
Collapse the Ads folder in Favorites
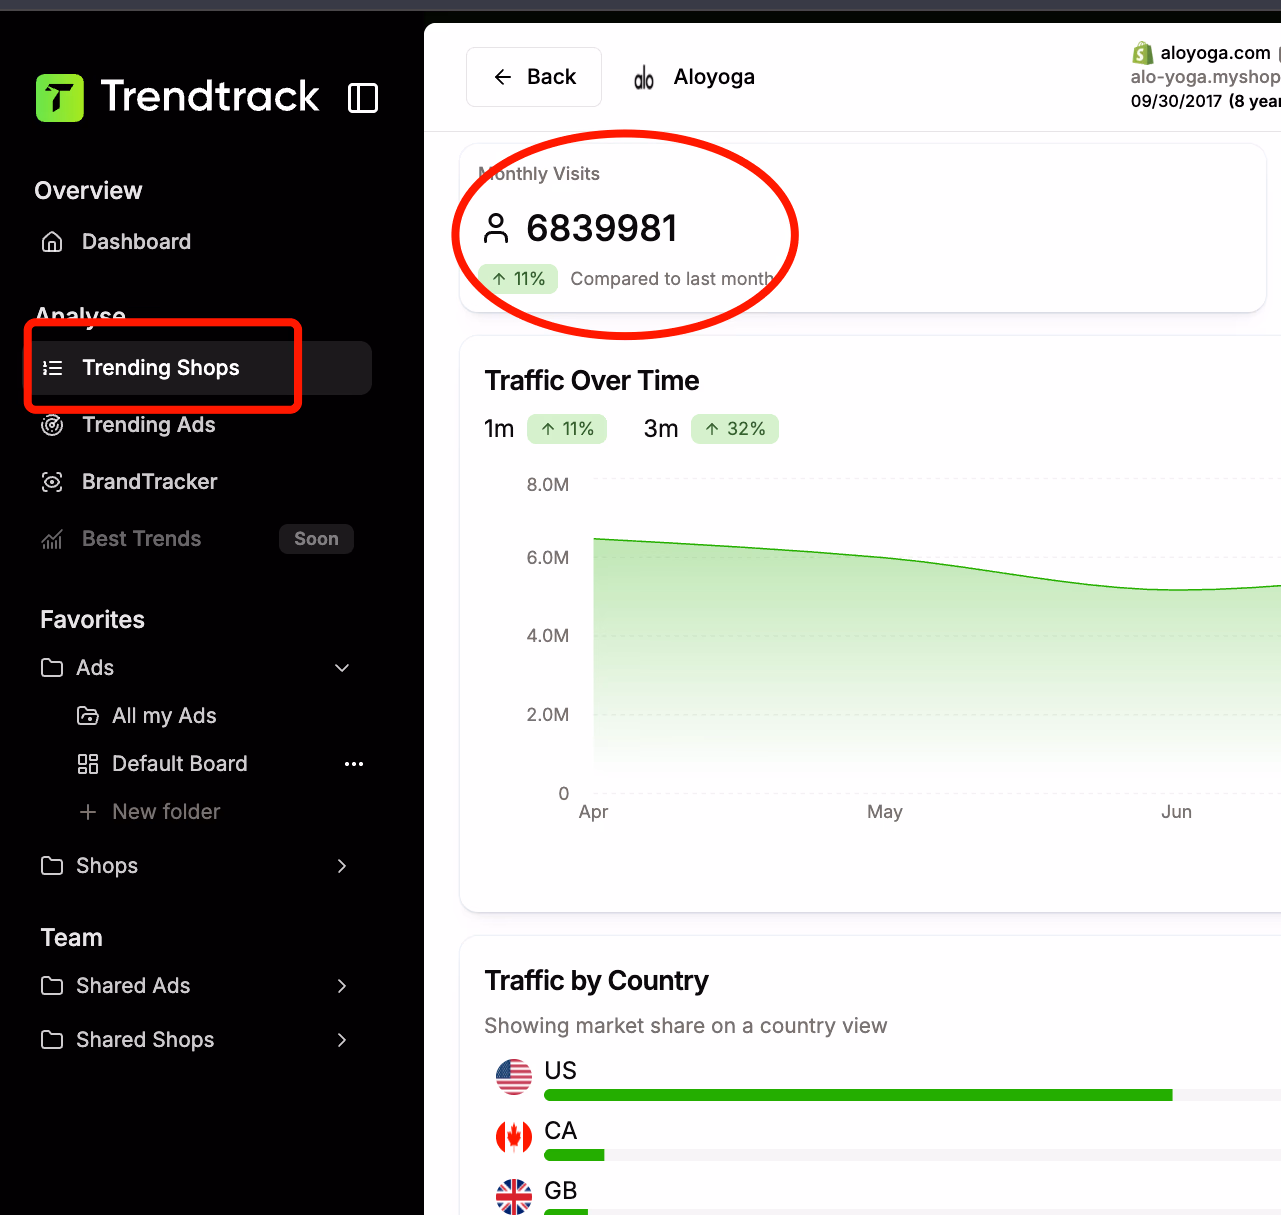point(341,667)
